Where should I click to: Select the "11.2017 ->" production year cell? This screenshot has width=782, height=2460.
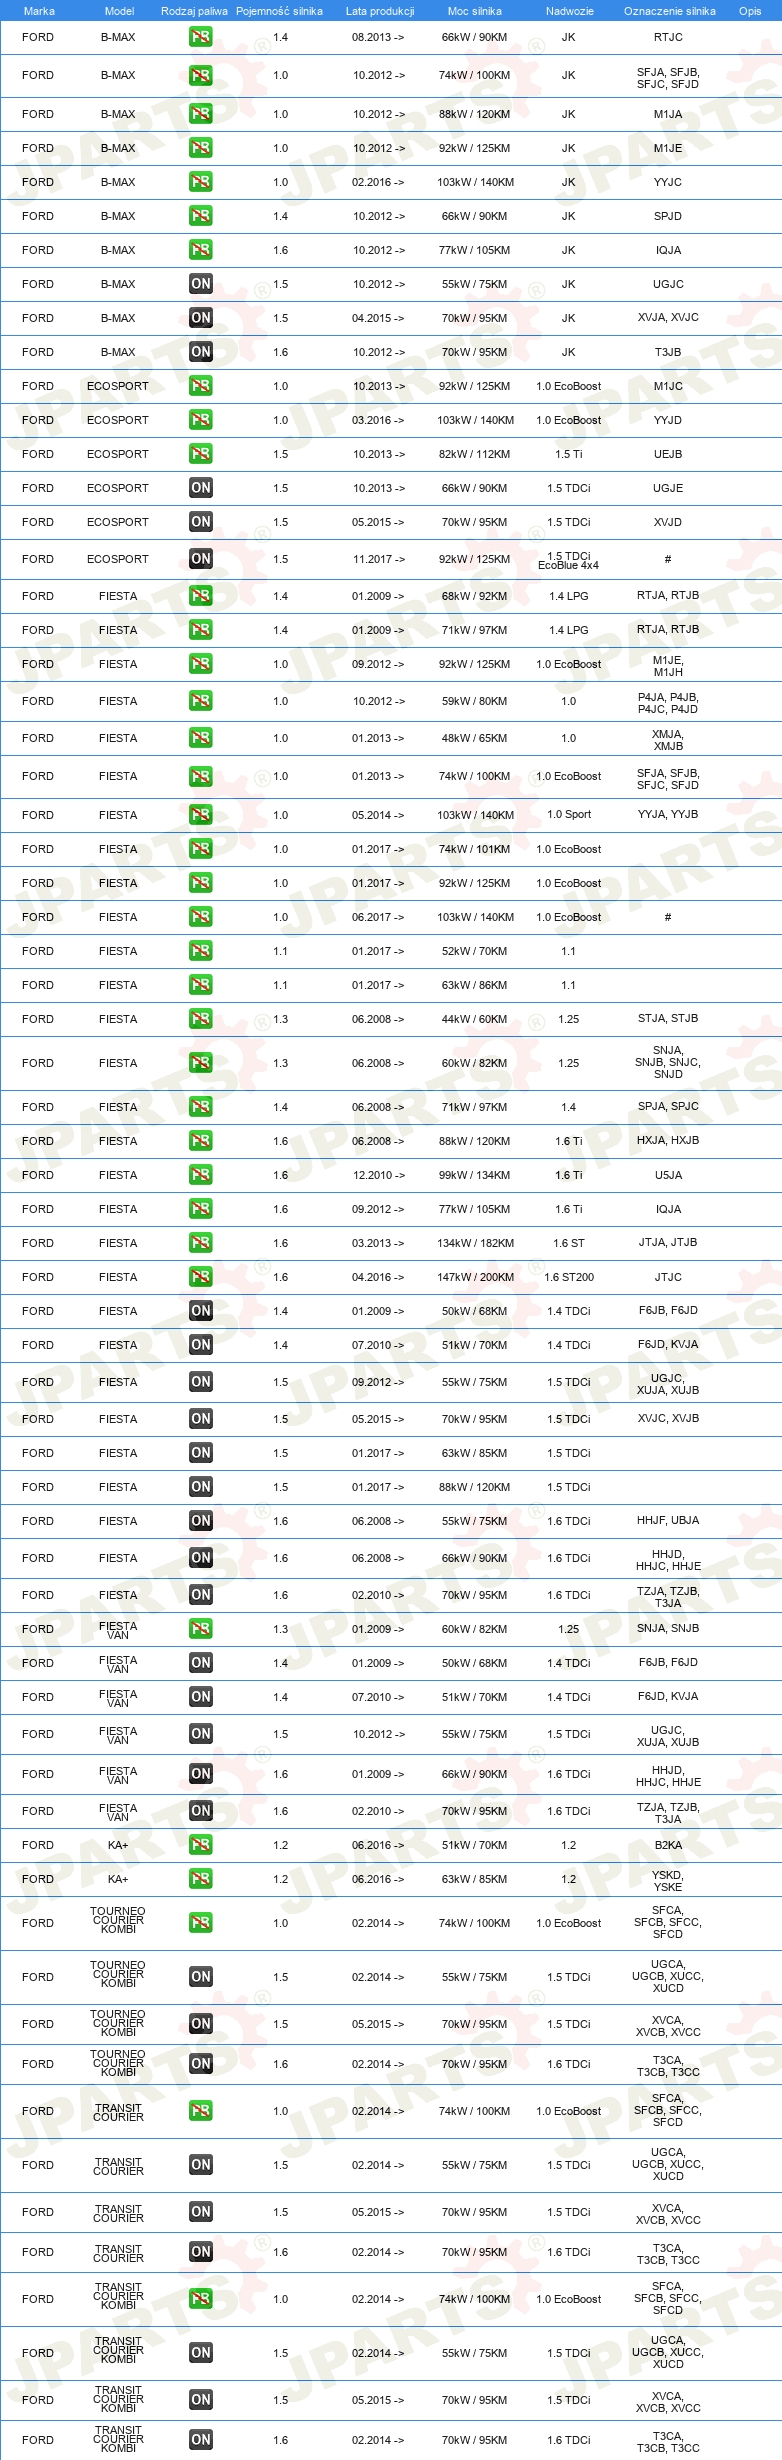[379, 559]
